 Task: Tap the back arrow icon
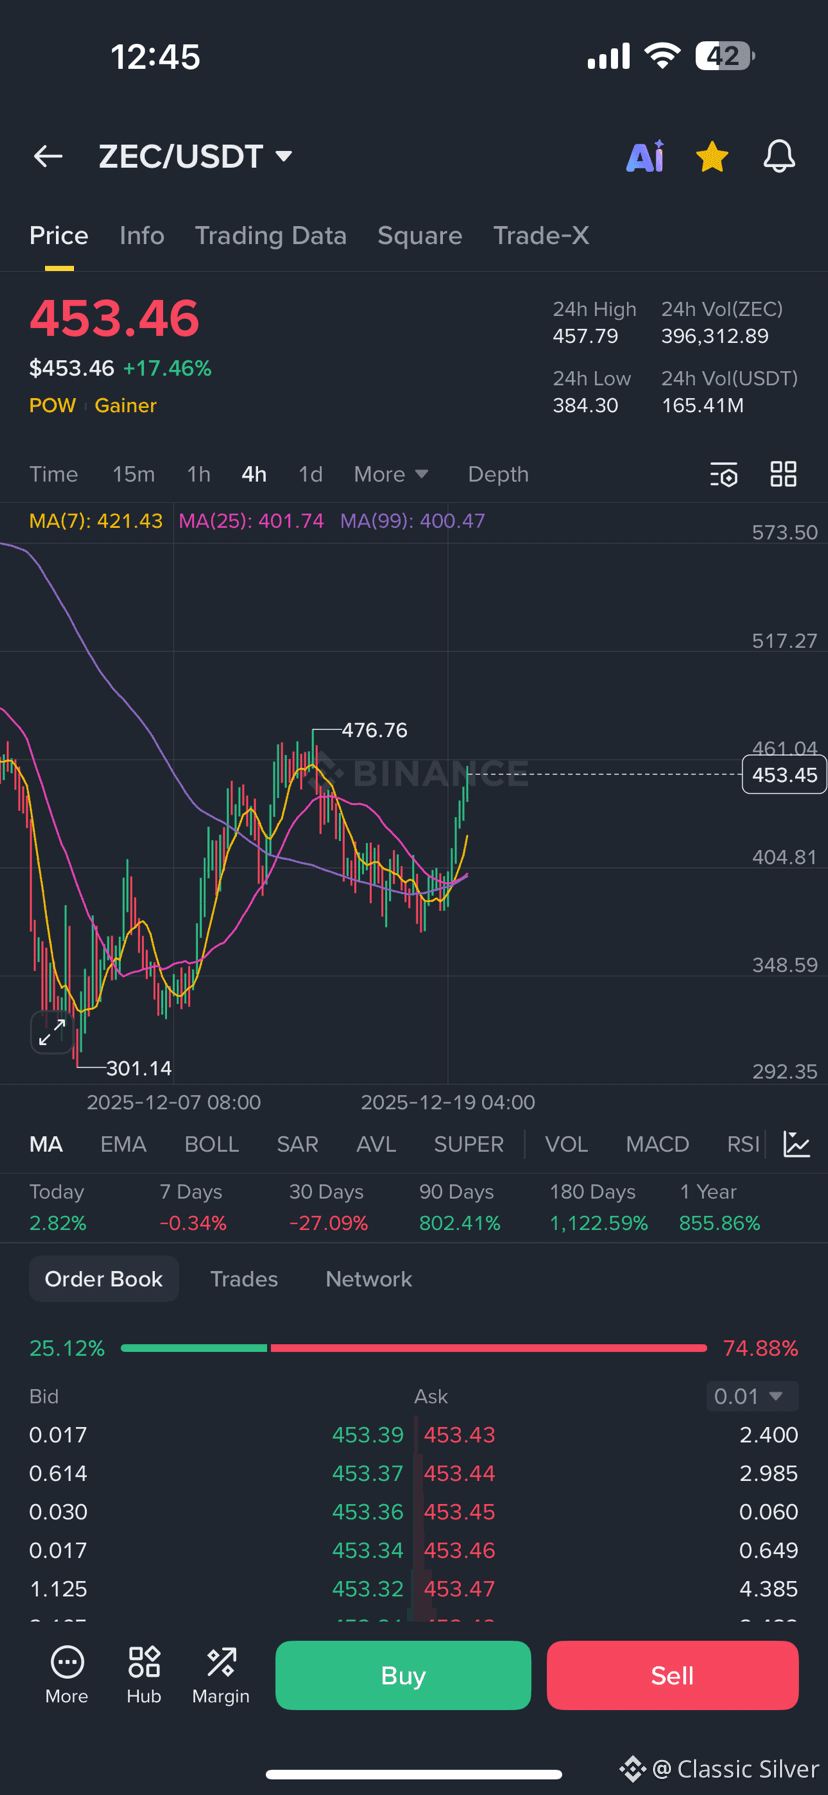pyautogui.click(x=48, y=156)
